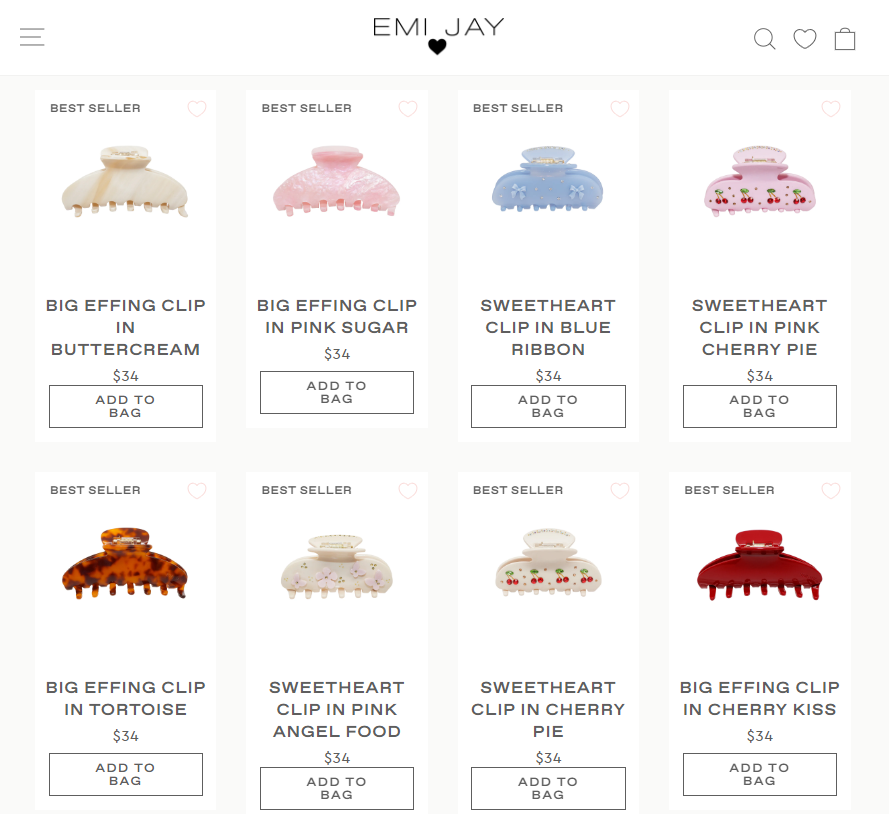Add Sweetheart Clip in Cherry Pie to bag

548,788
